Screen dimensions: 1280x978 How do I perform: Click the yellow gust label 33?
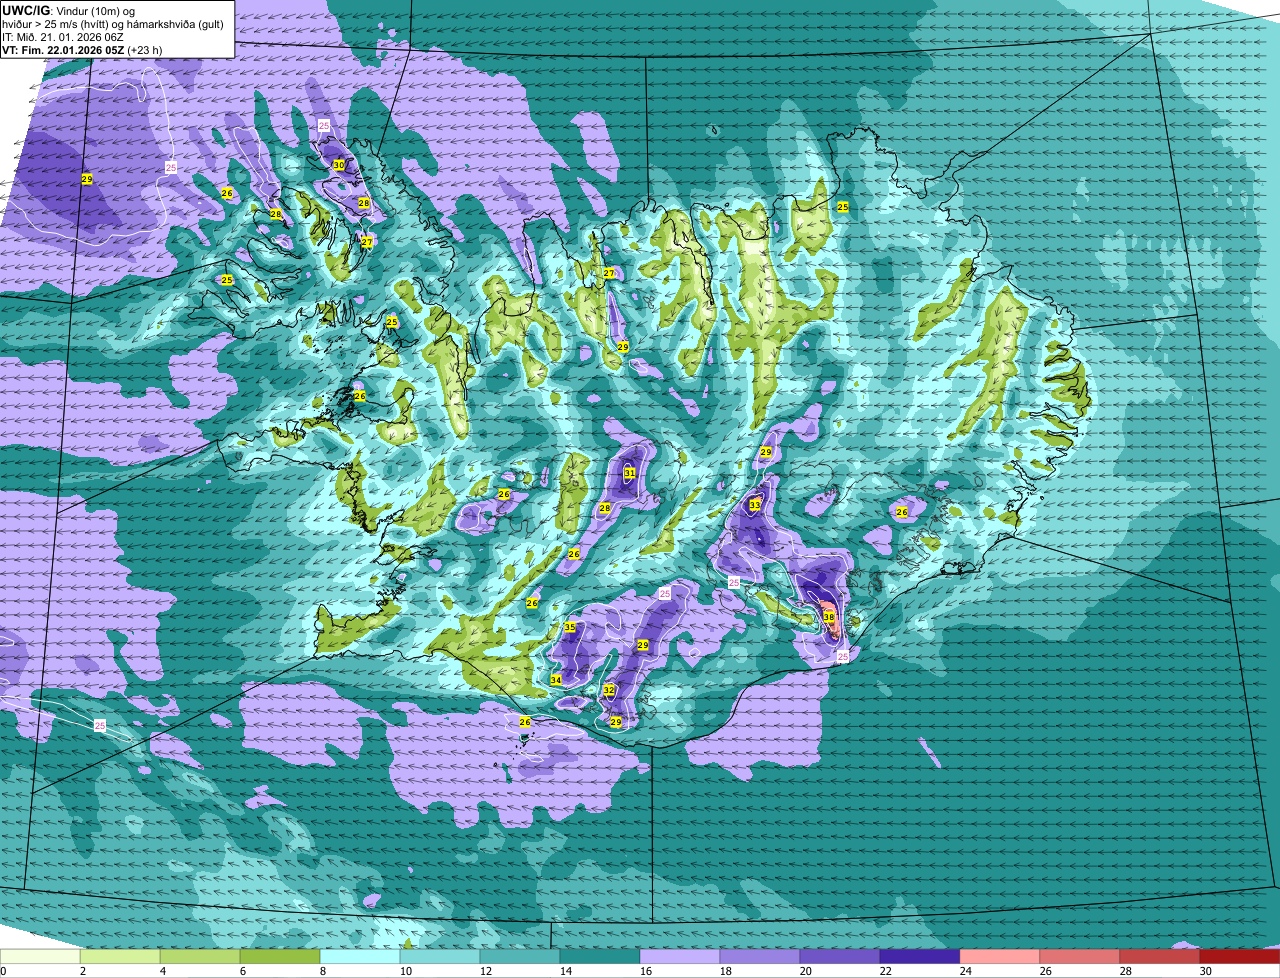755,505
